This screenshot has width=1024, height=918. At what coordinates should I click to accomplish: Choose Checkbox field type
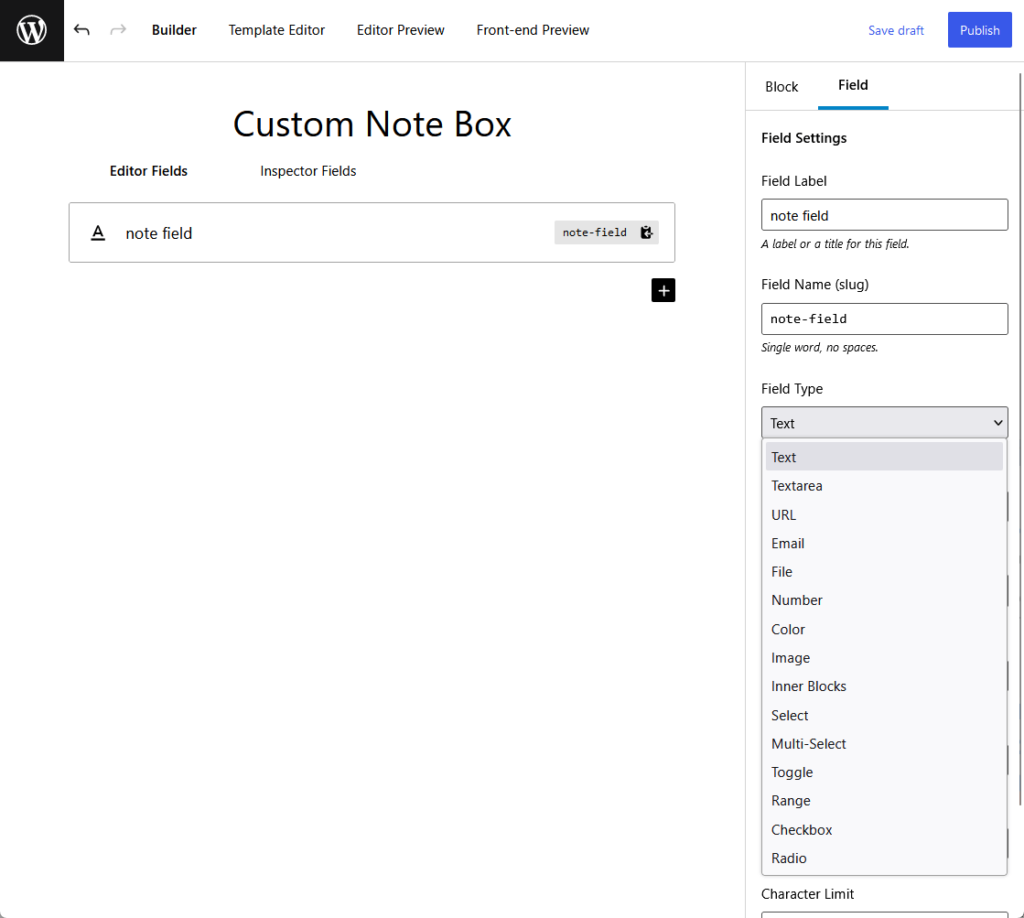884,830
